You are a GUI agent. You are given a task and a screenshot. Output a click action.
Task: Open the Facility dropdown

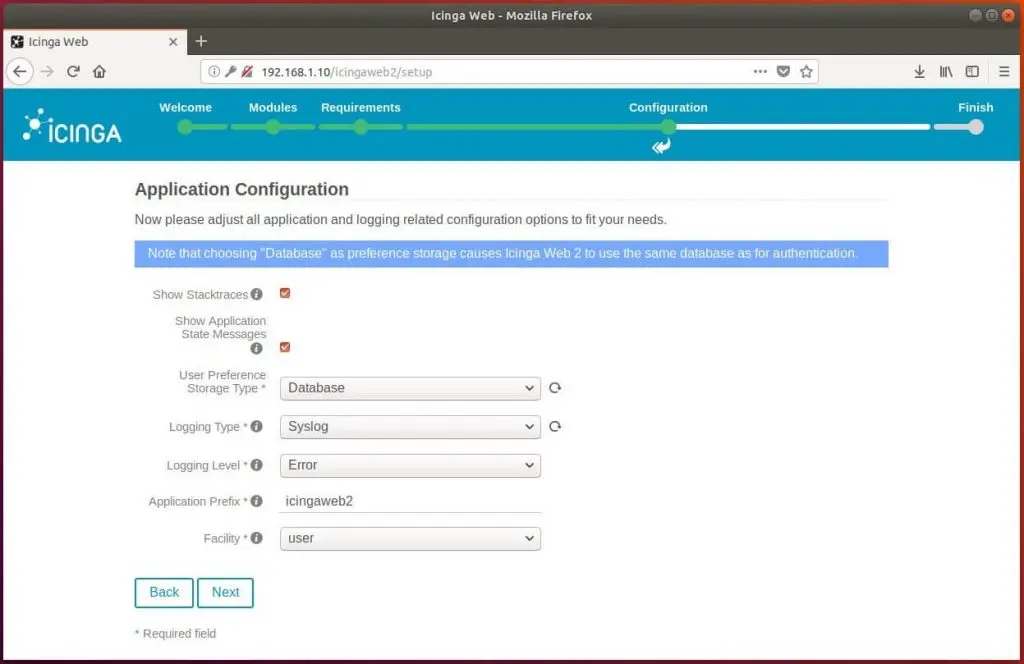410,538
